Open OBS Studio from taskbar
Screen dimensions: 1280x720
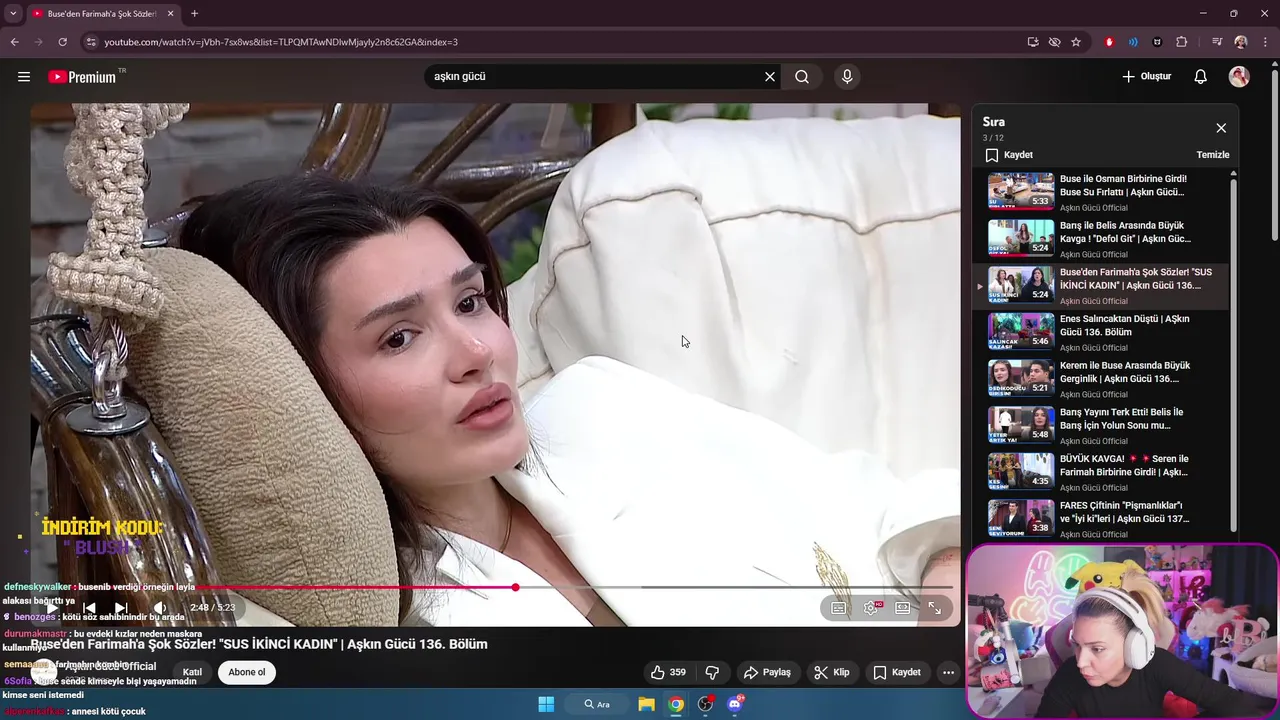[706, 704]
